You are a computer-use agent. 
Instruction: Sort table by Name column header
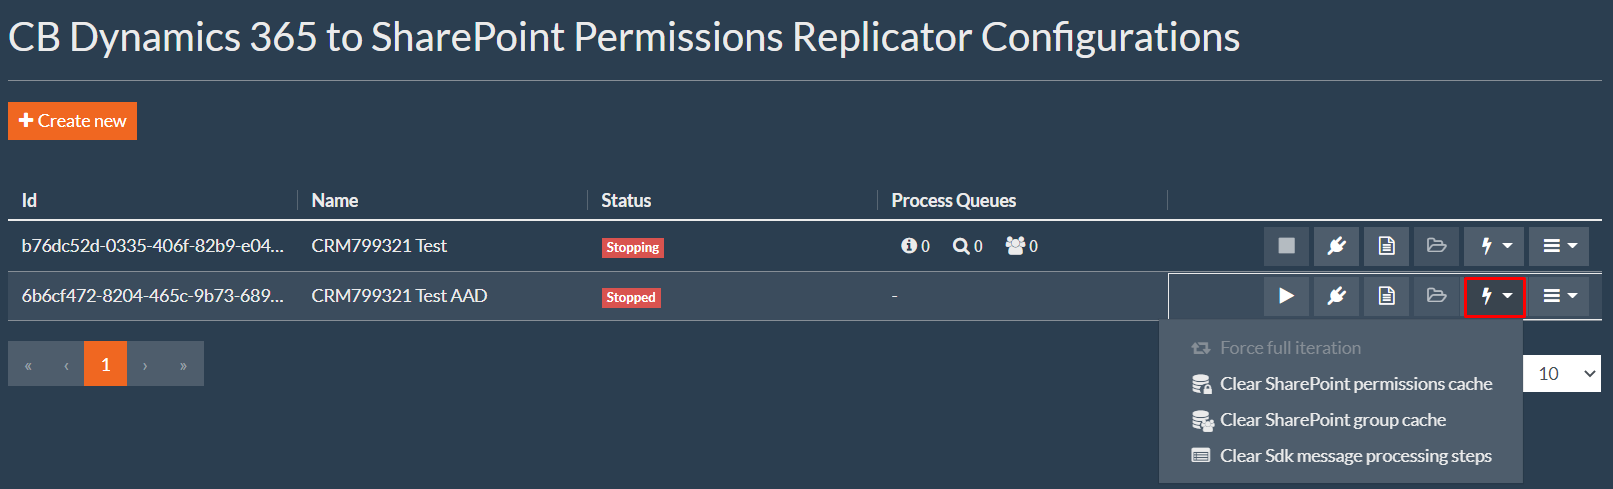point(334,201)
